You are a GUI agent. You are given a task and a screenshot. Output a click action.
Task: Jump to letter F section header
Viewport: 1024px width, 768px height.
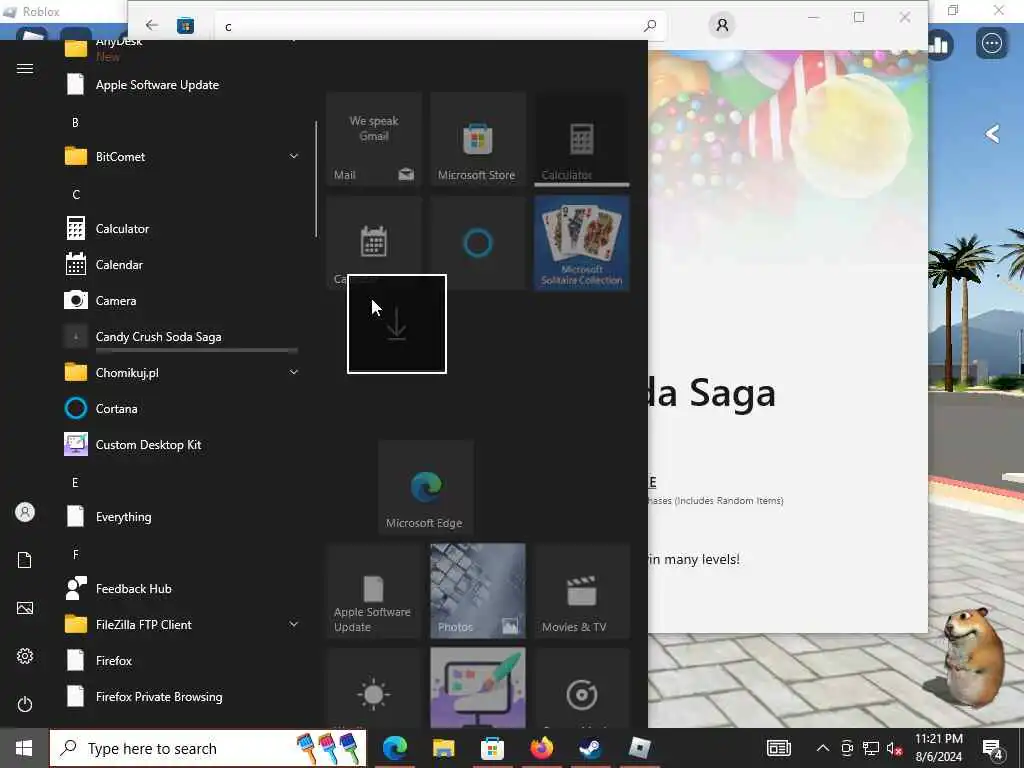[x=75, y=554]
